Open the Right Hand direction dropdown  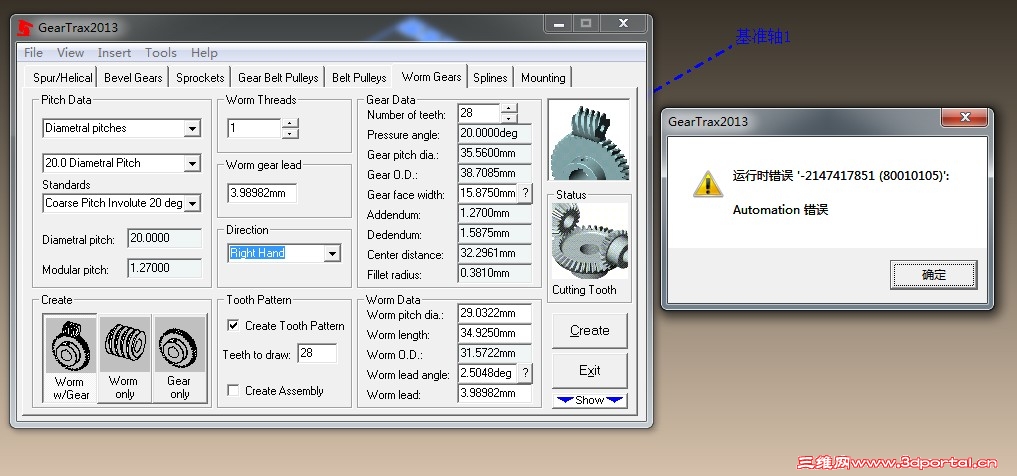click(332, 254)
